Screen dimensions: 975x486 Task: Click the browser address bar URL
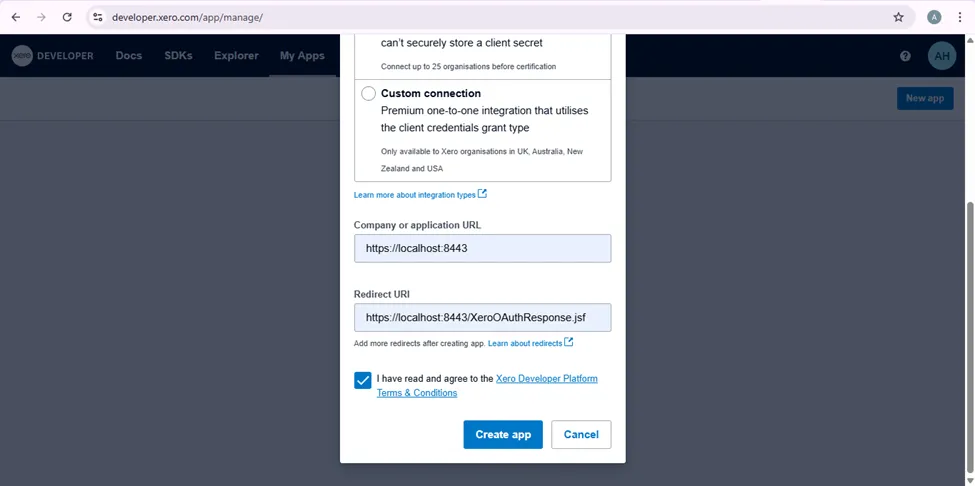point(187,17)
